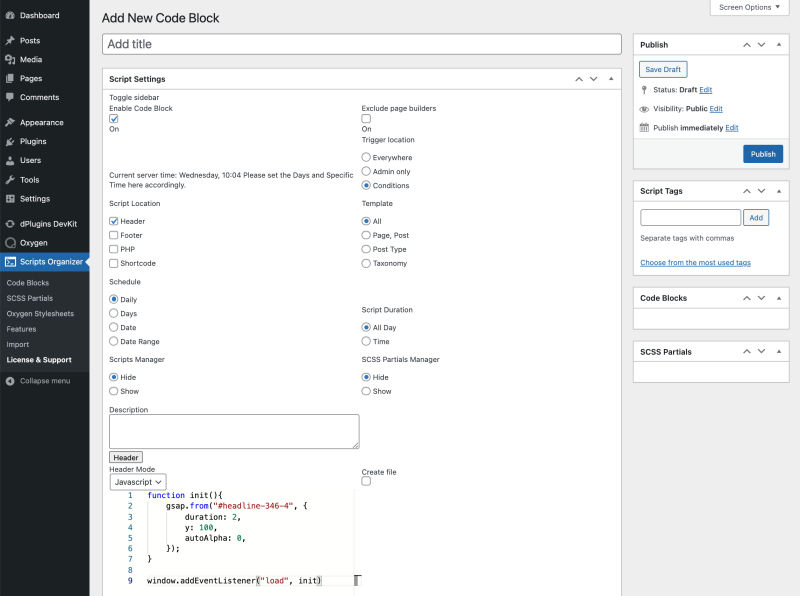
Task: Move Code Blocks panel up arrow
Action: pyautogui.click(x=746, y=298)
